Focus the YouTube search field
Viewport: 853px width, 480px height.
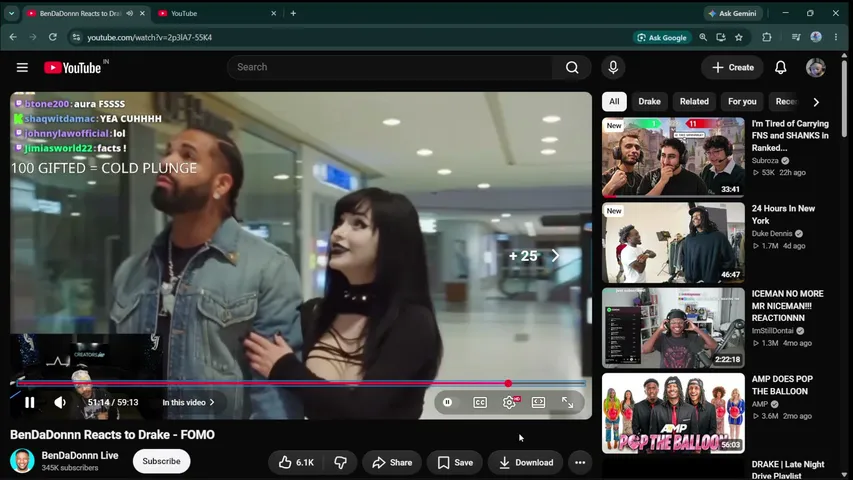[390, 67]
